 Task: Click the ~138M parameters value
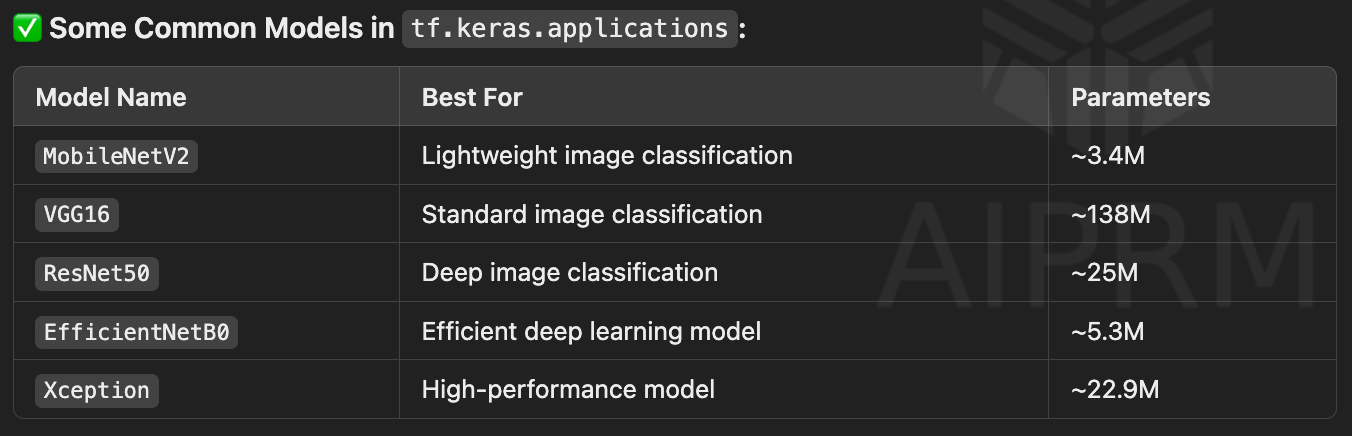pos(1108,214)
